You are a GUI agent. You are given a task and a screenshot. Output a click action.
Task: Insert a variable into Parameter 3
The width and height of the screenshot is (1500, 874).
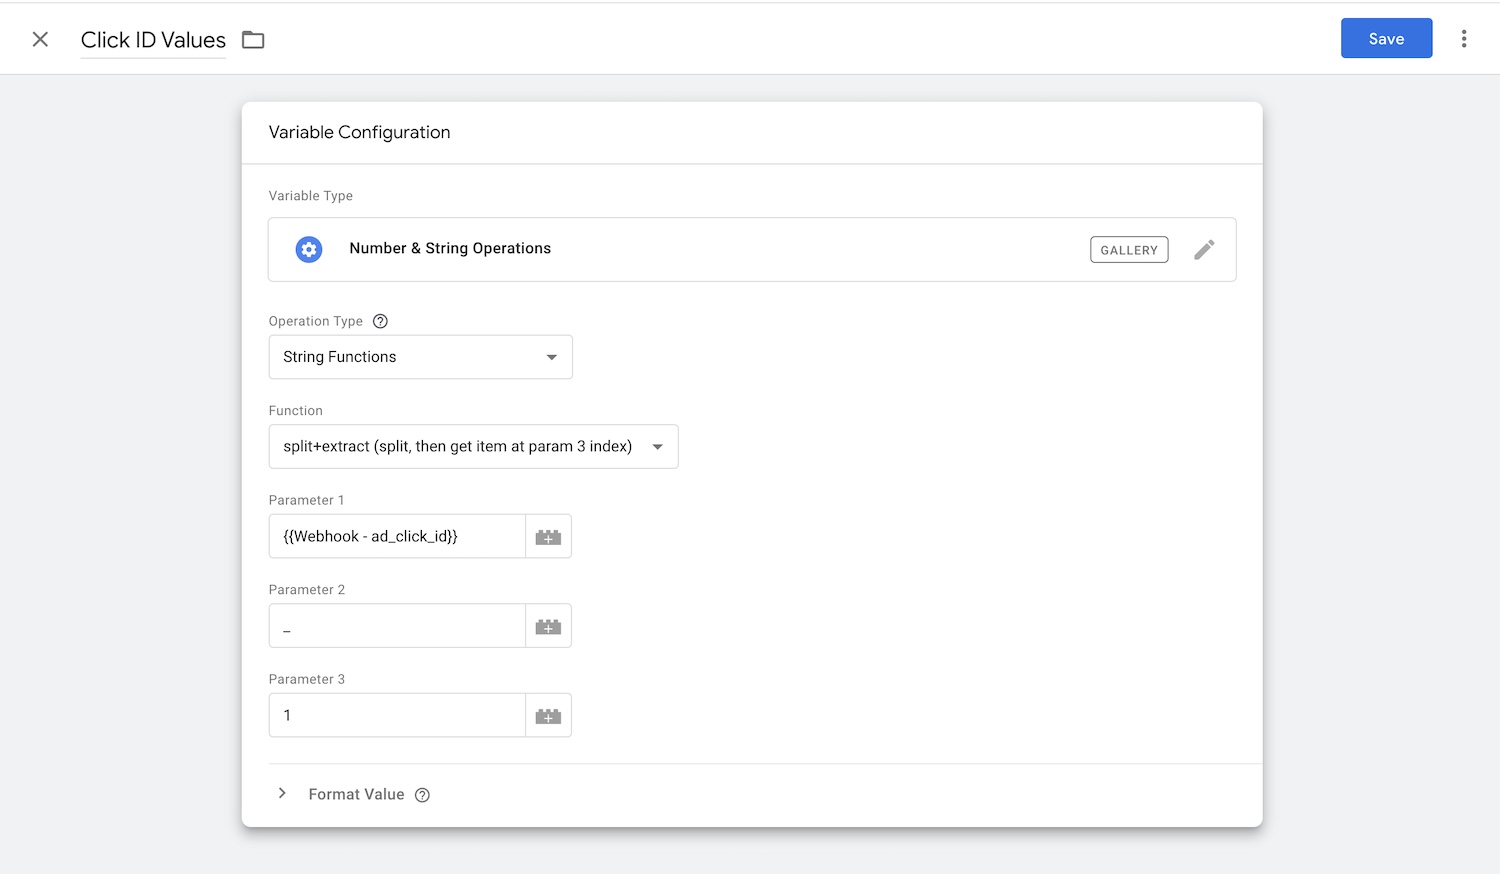point(548,716)
